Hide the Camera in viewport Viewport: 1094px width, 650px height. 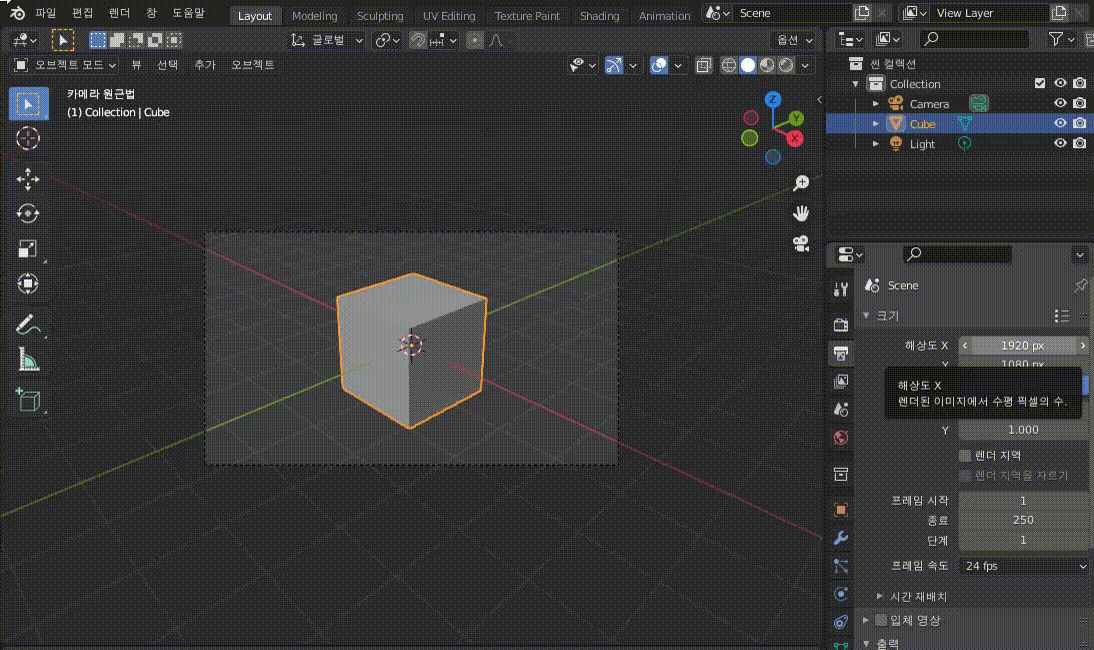(x=1060, y=103)
